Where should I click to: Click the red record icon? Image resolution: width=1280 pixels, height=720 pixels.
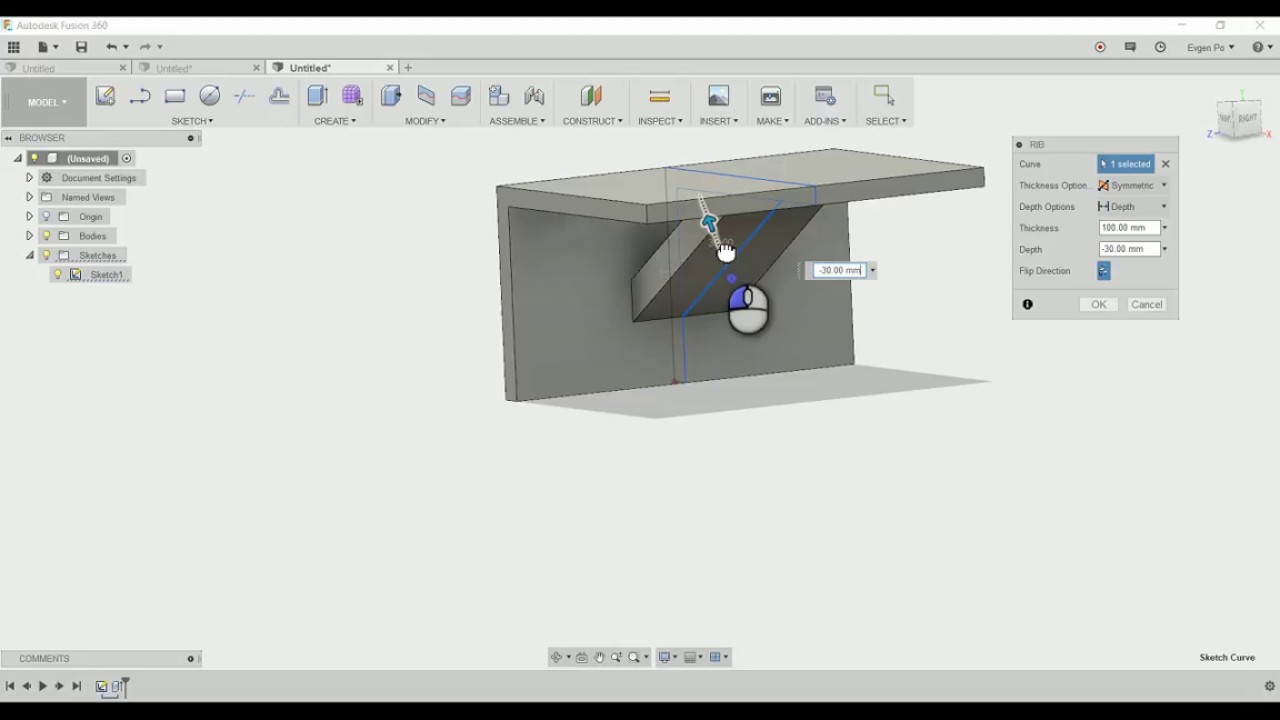(x=1100, y=47)
